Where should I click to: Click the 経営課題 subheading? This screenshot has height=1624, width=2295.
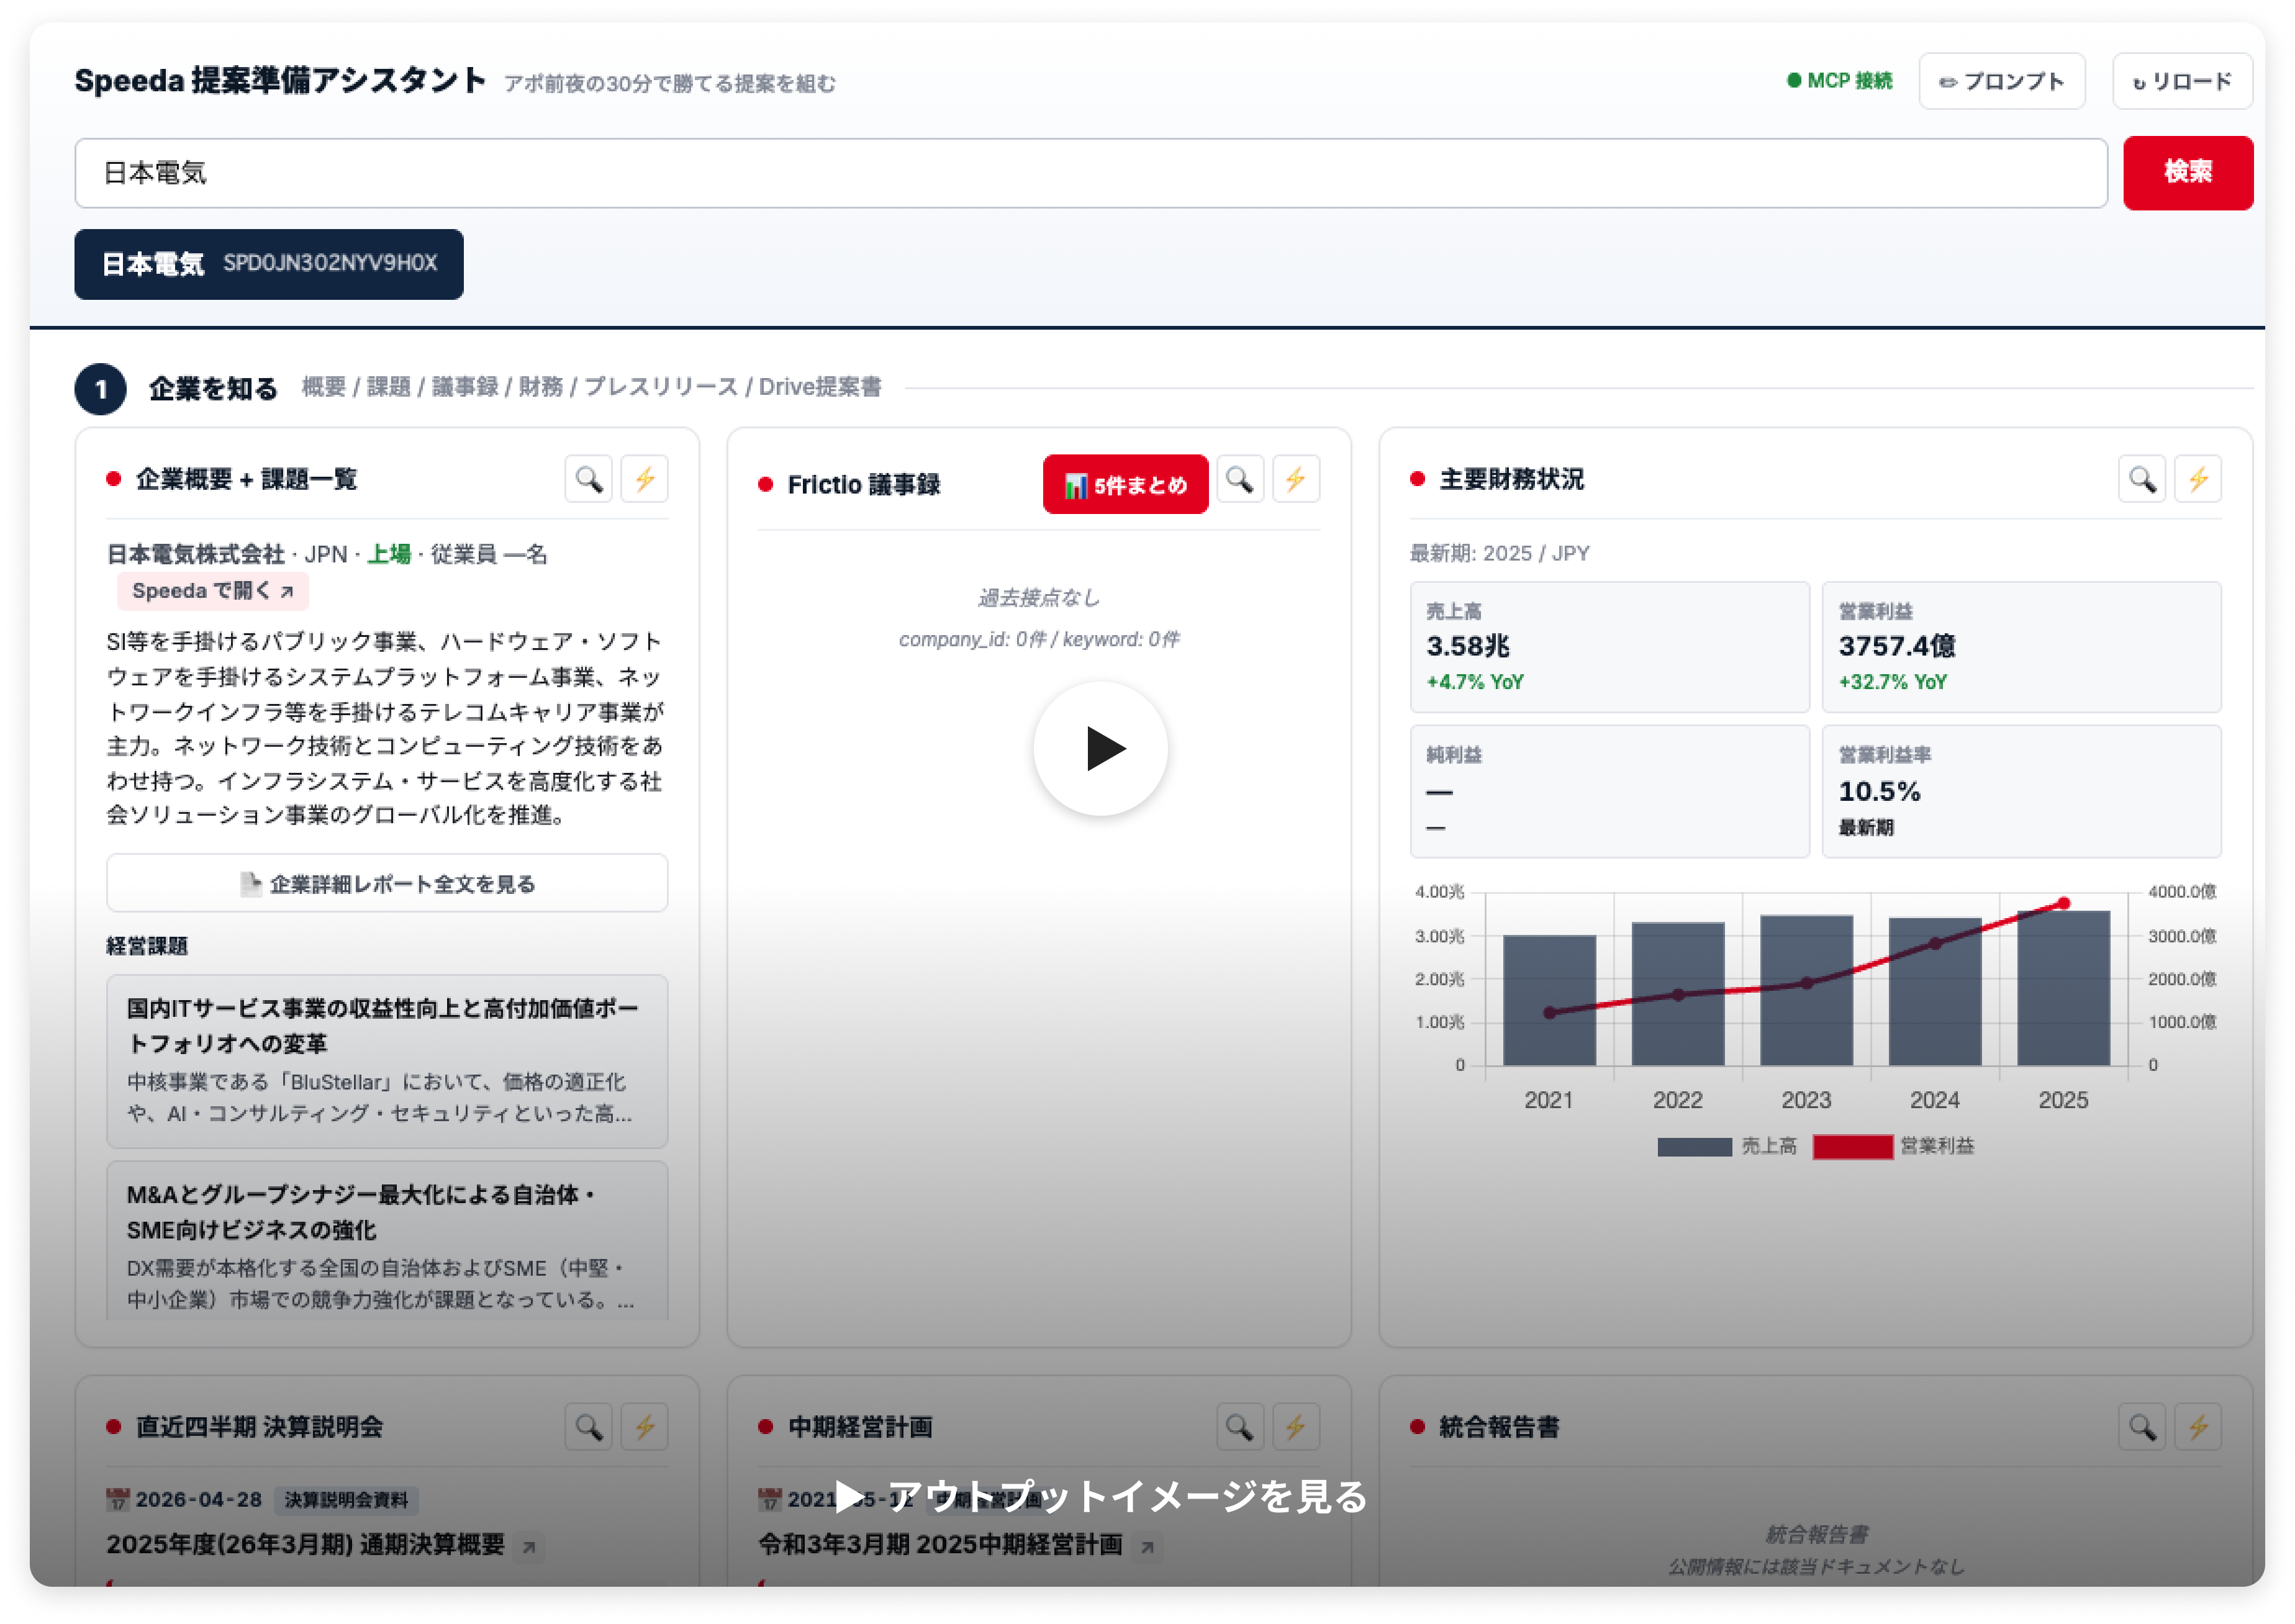147,946
